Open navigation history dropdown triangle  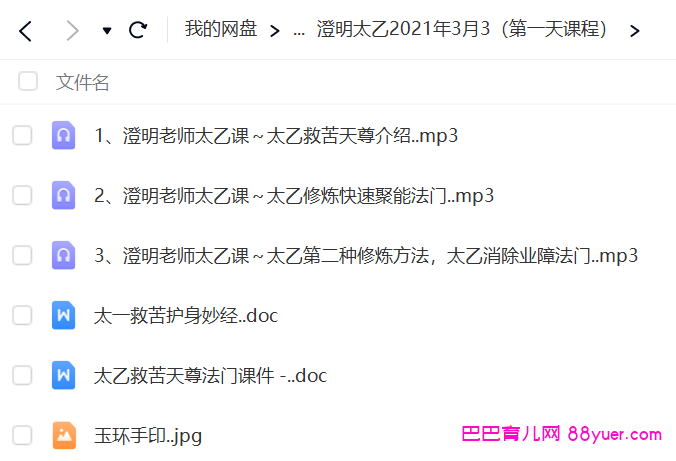107,31
